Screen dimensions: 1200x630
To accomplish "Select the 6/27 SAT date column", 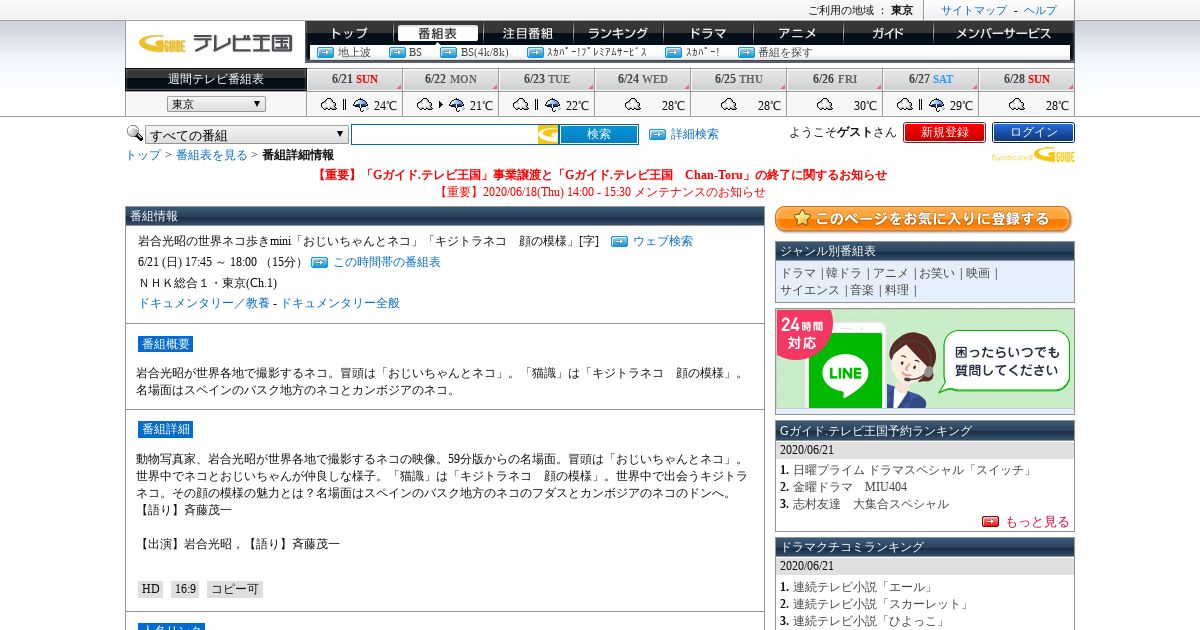I will pyautogui.click(x=930, y=79).
